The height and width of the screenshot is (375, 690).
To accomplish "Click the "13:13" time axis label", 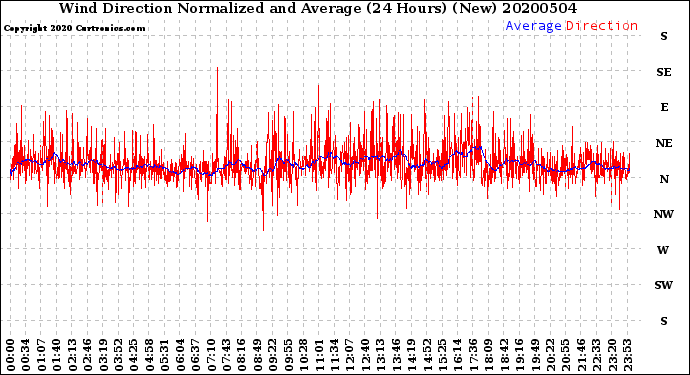I will [381, 355].
